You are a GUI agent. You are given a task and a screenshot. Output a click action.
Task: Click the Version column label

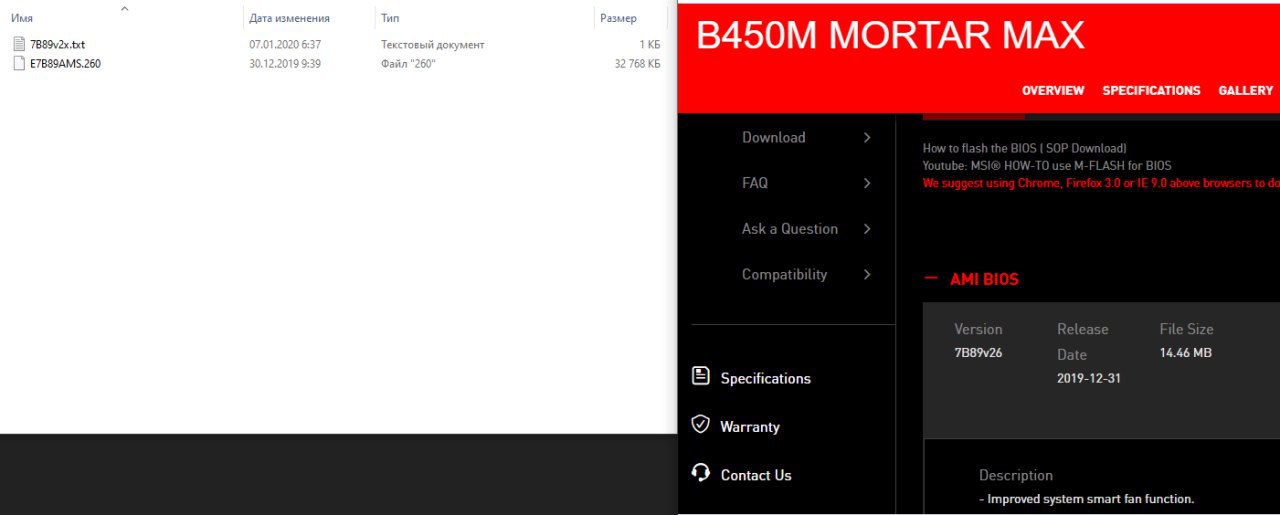point(978,329)
